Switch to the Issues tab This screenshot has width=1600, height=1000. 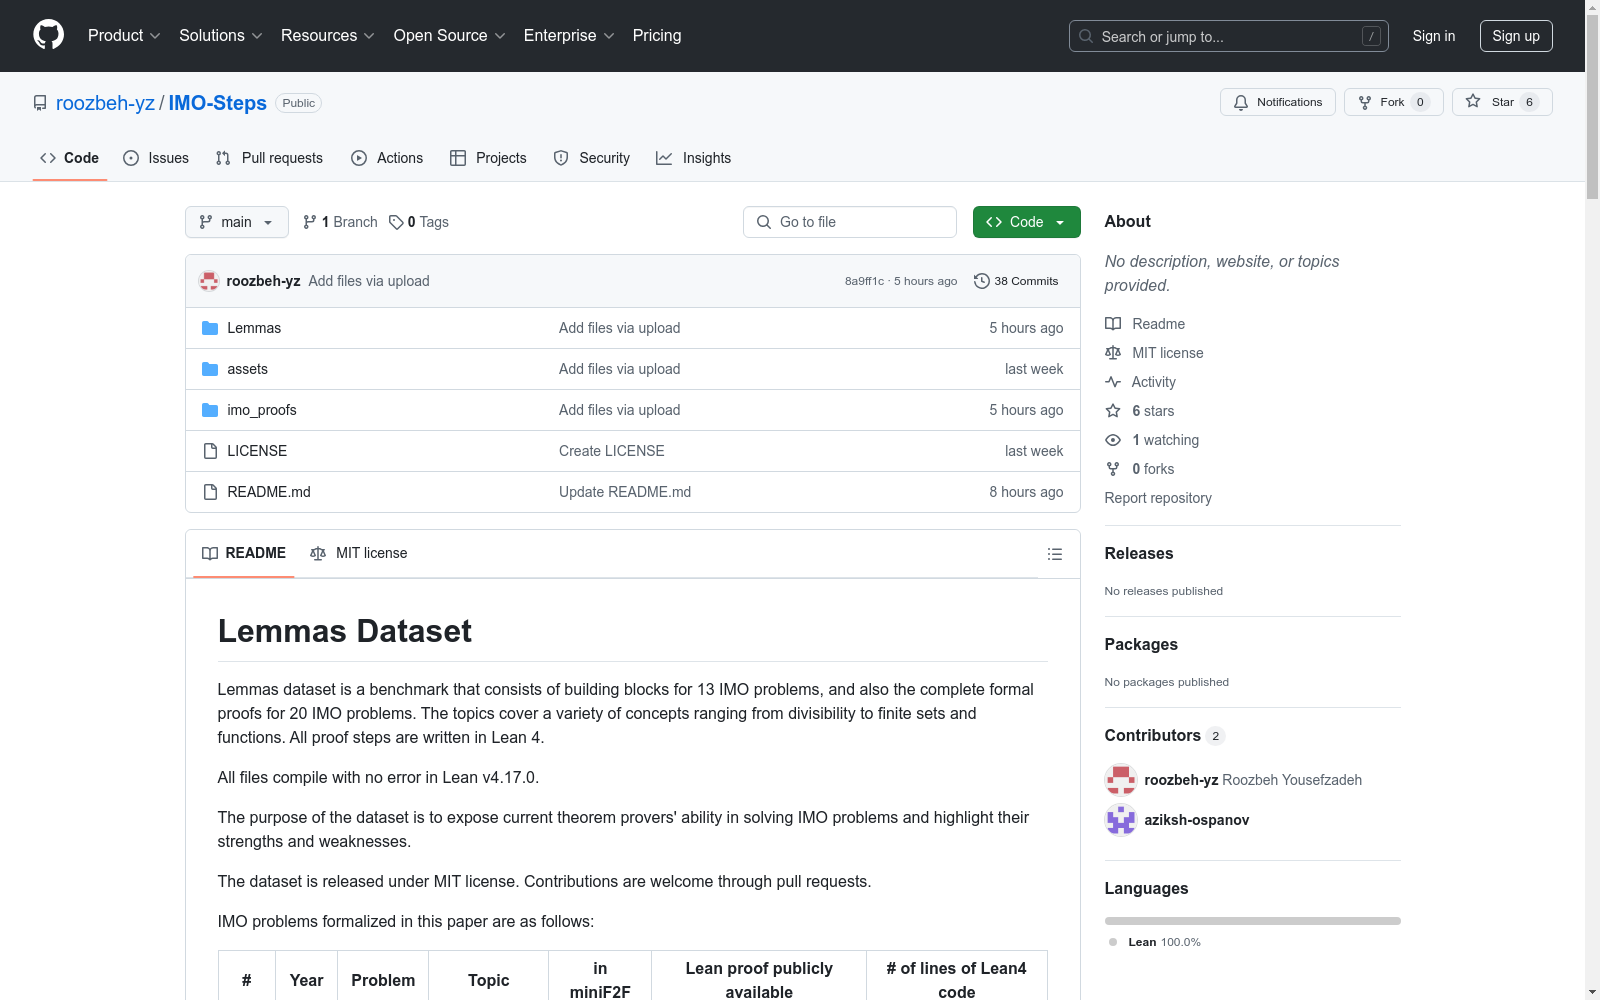click(x=156, y=158)
